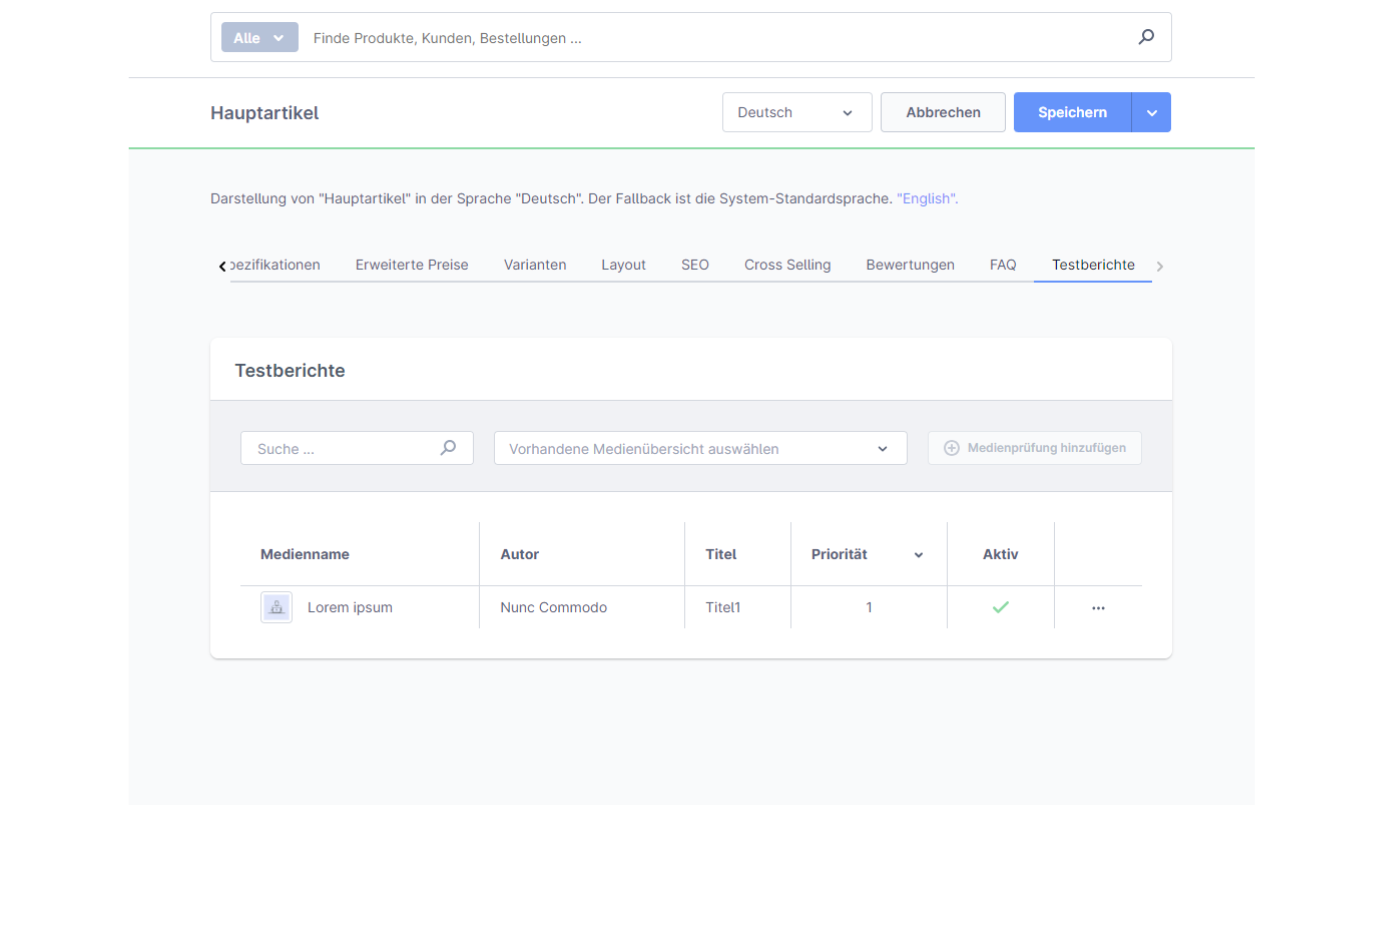The image size is (1384, 941).
Task: Select the Testberichte tab
Action: click(1093, 265)
